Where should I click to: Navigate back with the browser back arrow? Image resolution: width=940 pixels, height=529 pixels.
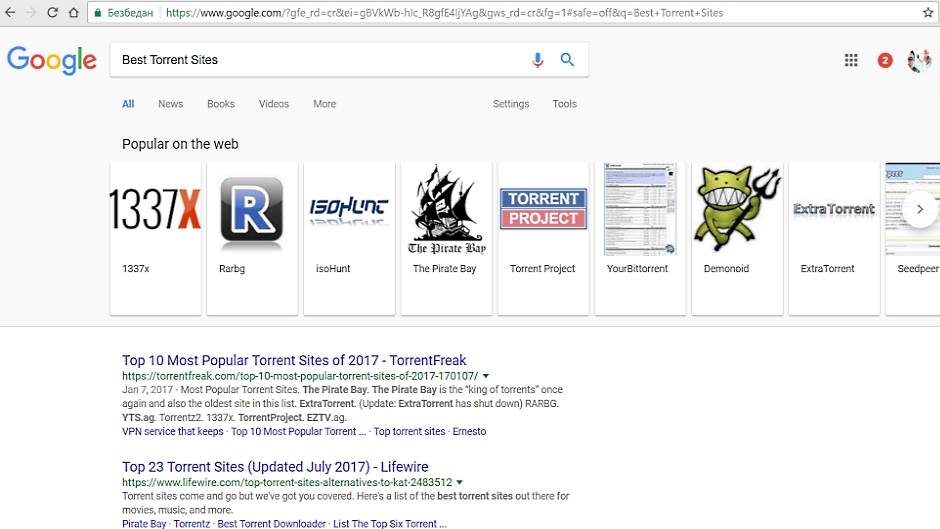point(10,13)
